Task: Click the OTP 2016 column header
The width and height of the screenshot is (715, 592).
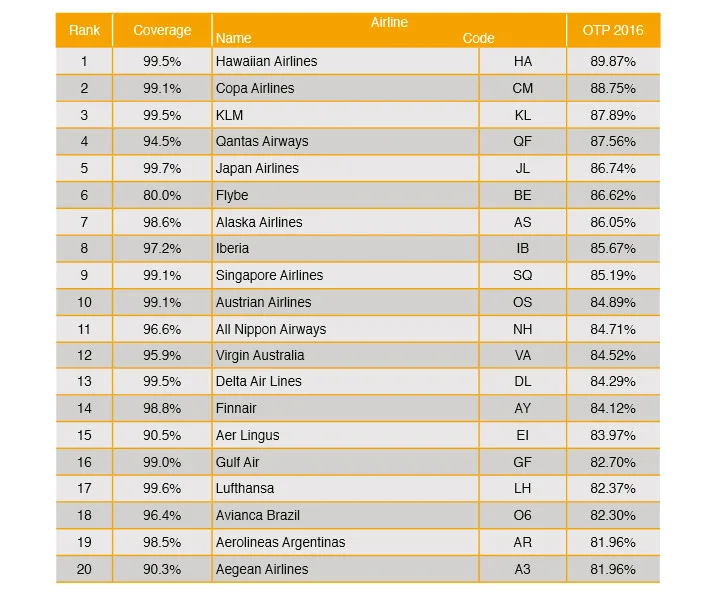Action: point(613,30)
